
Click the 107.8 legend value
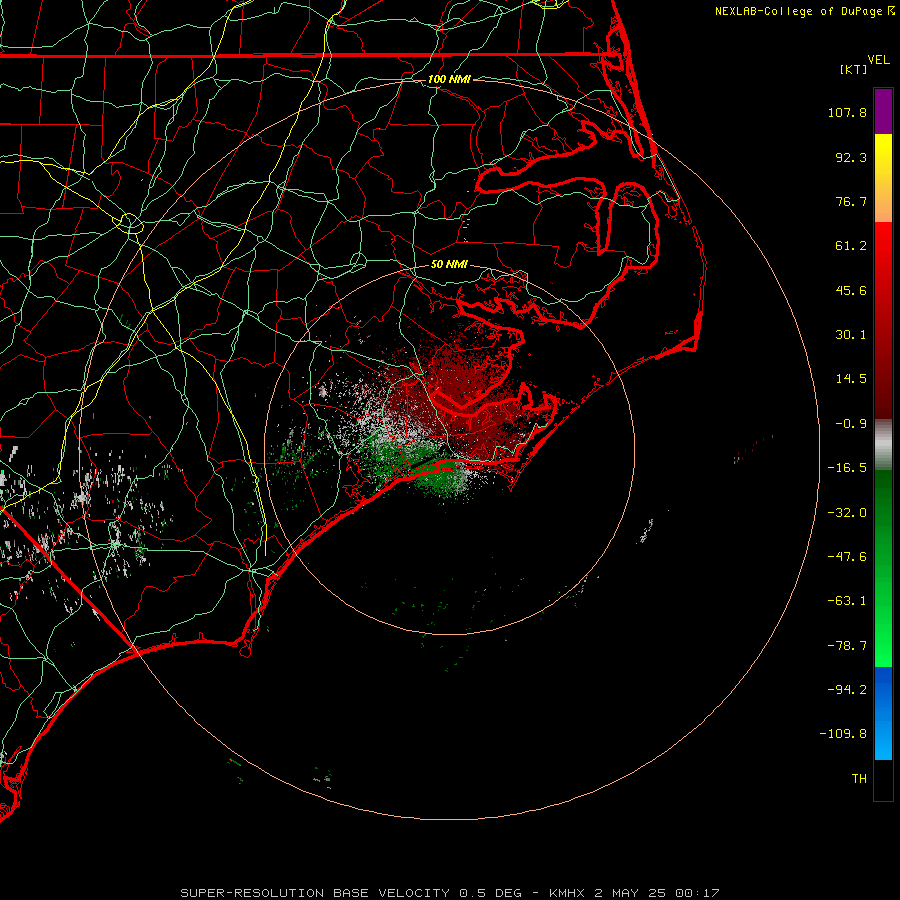[x=847, y=112]
